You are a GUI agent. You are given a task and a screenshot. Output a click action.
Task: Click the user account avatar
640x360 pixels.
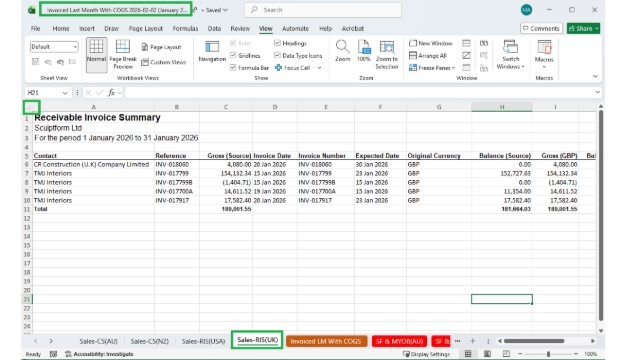526,10
